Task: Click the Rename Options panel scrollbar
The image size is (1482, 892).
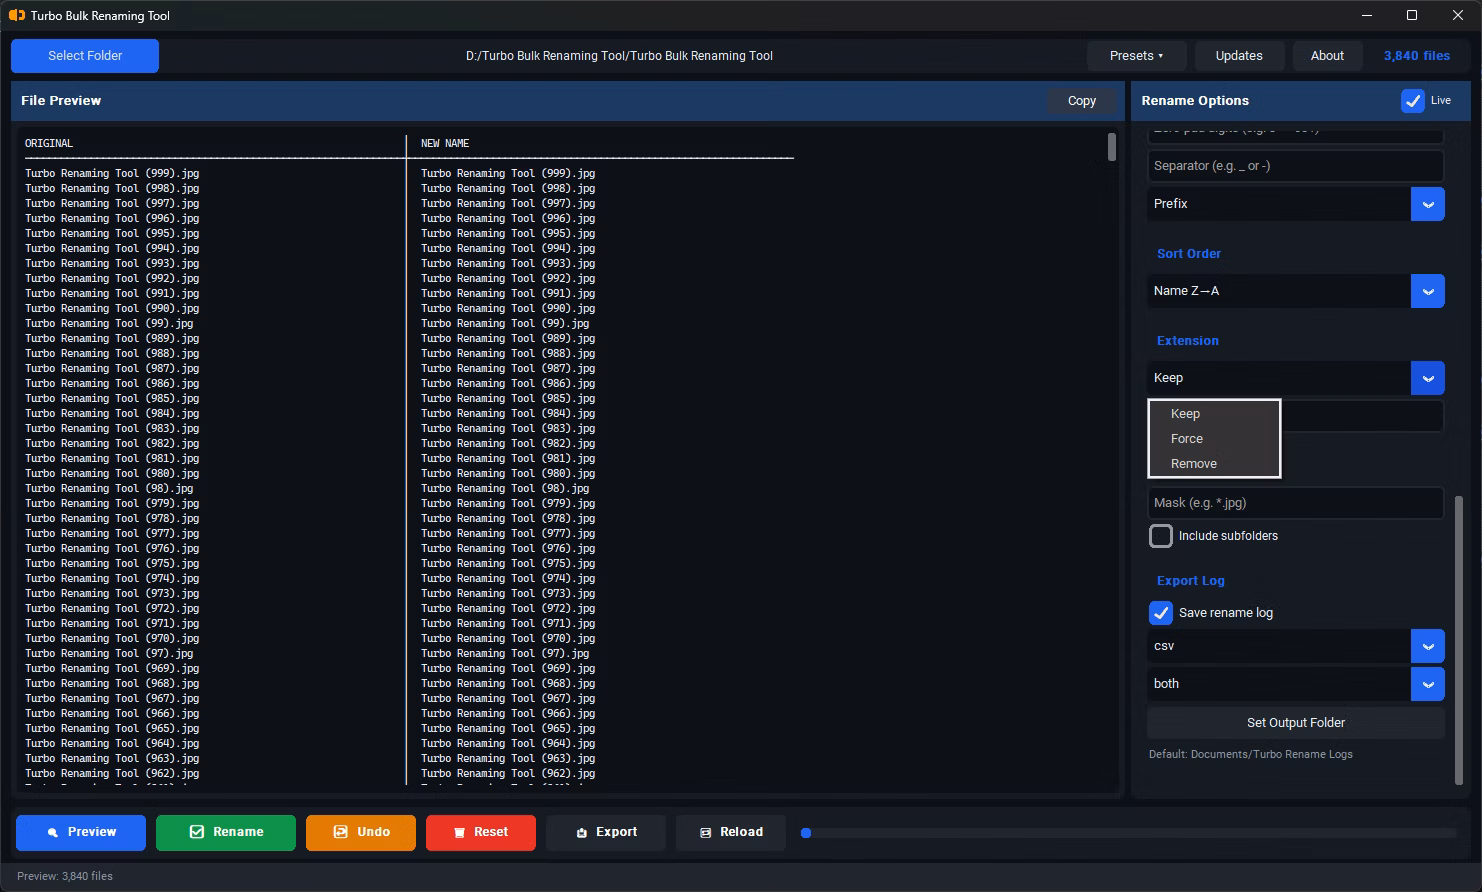Action: (1458, 640)
